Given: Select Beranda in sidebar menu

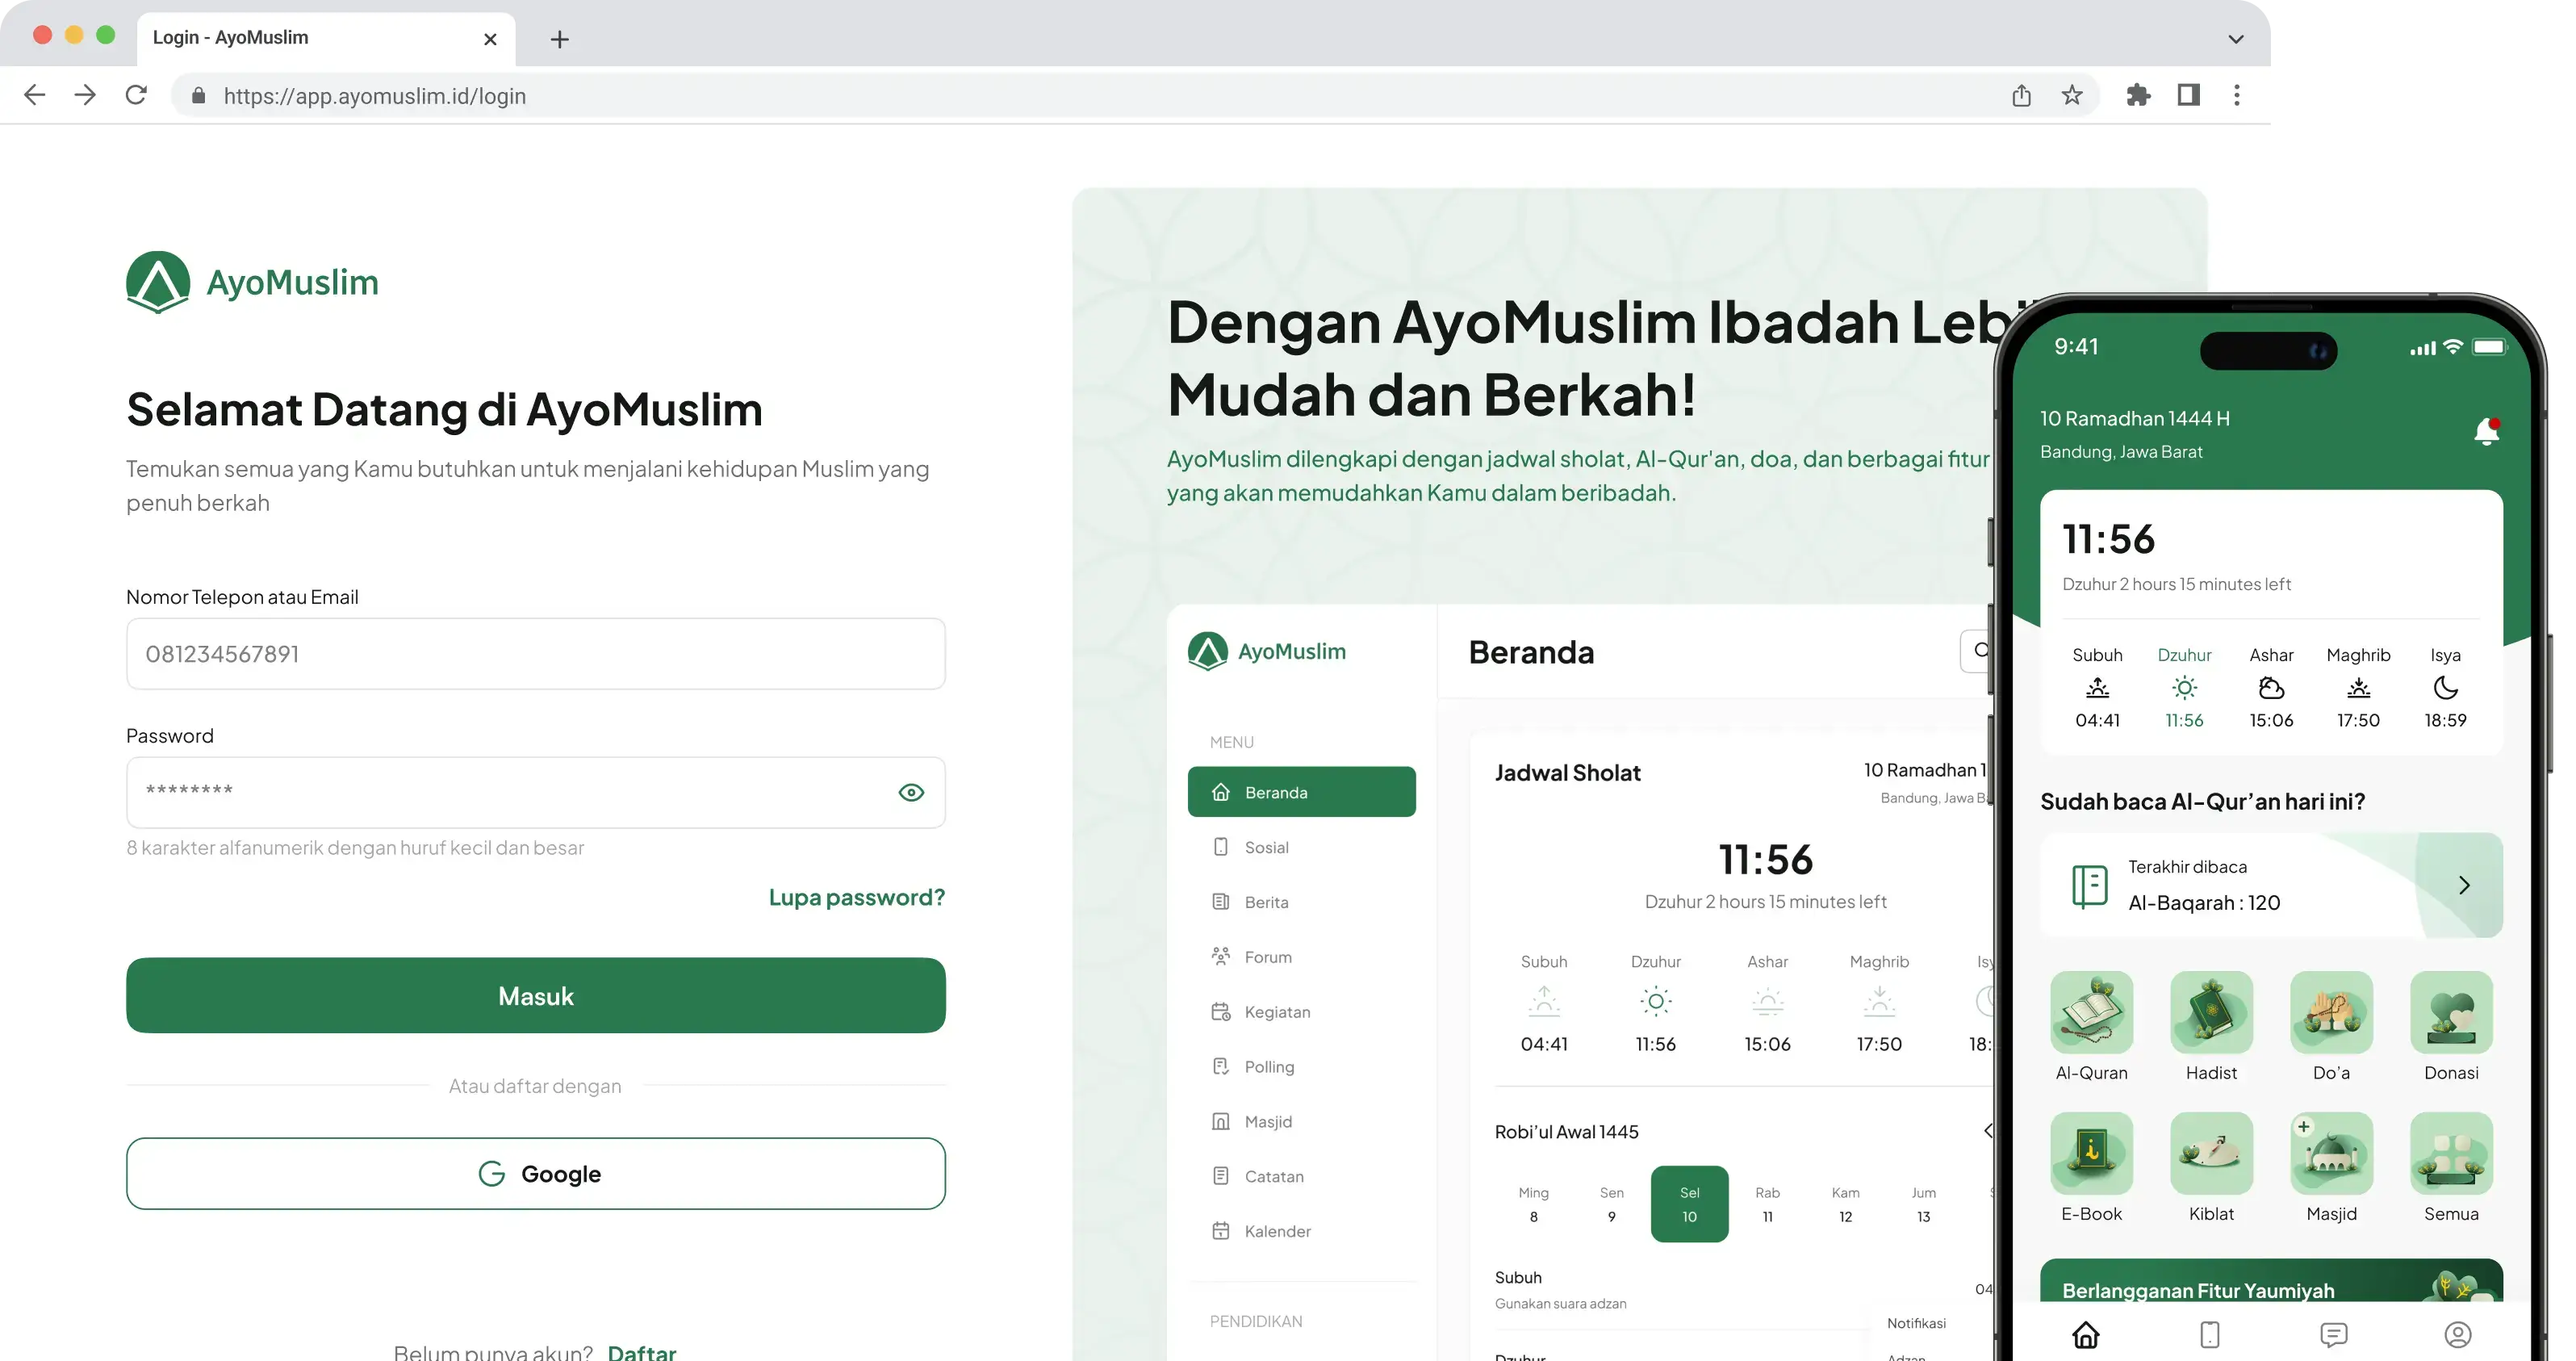Looking at the screenshot, I should [x=1301, y=792].
